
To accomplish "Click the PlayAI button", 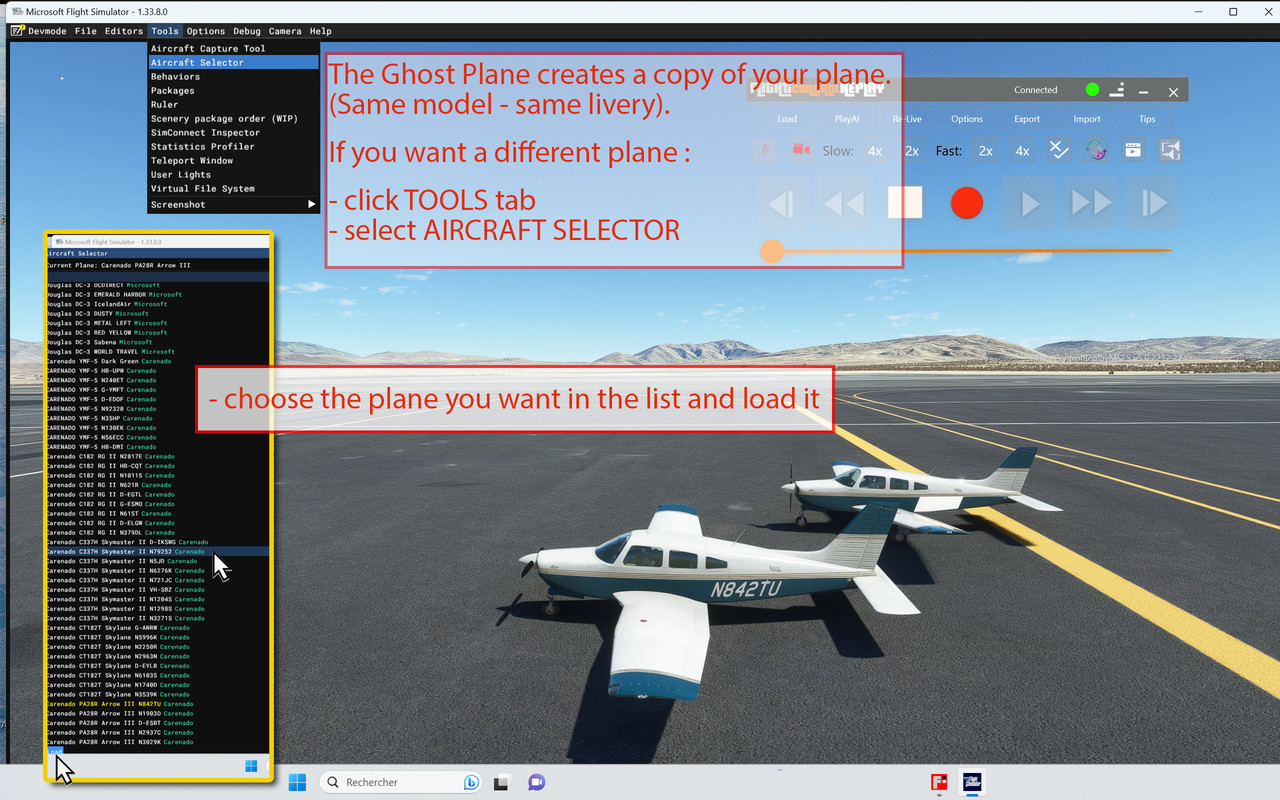I will tap(847, 119).
